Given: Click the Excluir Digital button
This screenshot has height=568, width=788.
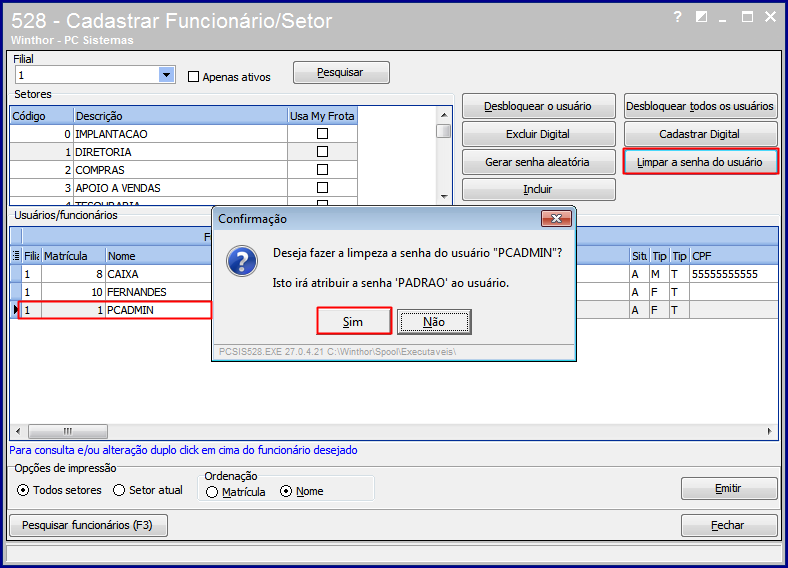Looking at the screenshot, I should pos(539,134).
